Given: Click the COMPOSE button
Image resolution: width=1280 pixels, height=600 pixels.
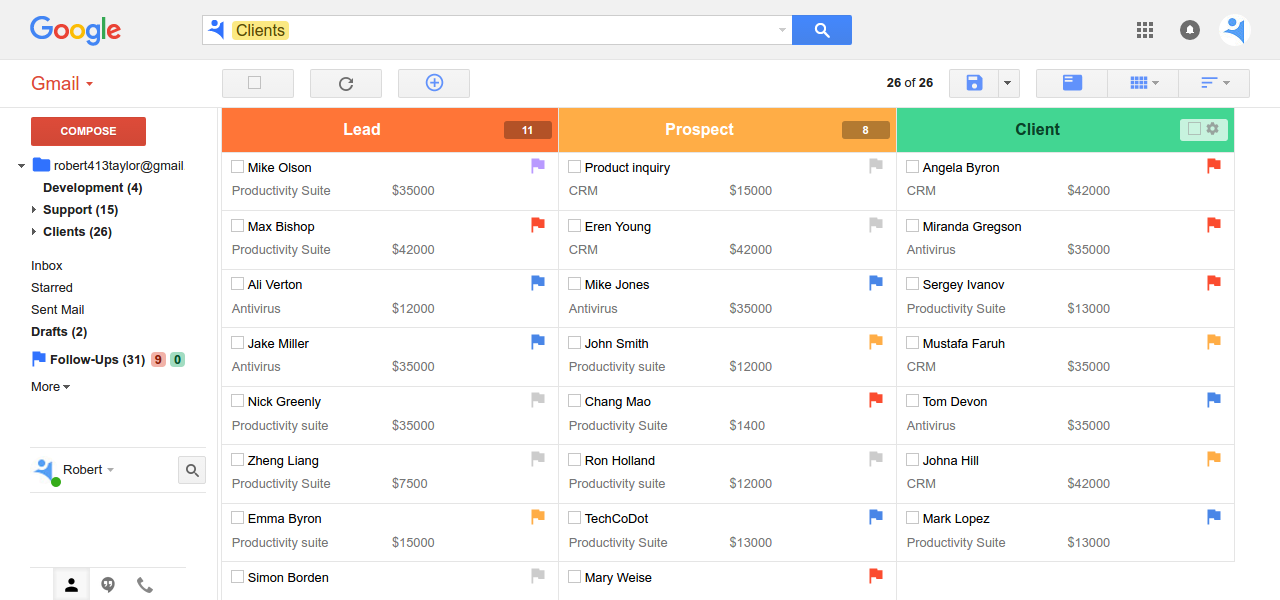Looking at the screenshot, I should tap(88, 131).
